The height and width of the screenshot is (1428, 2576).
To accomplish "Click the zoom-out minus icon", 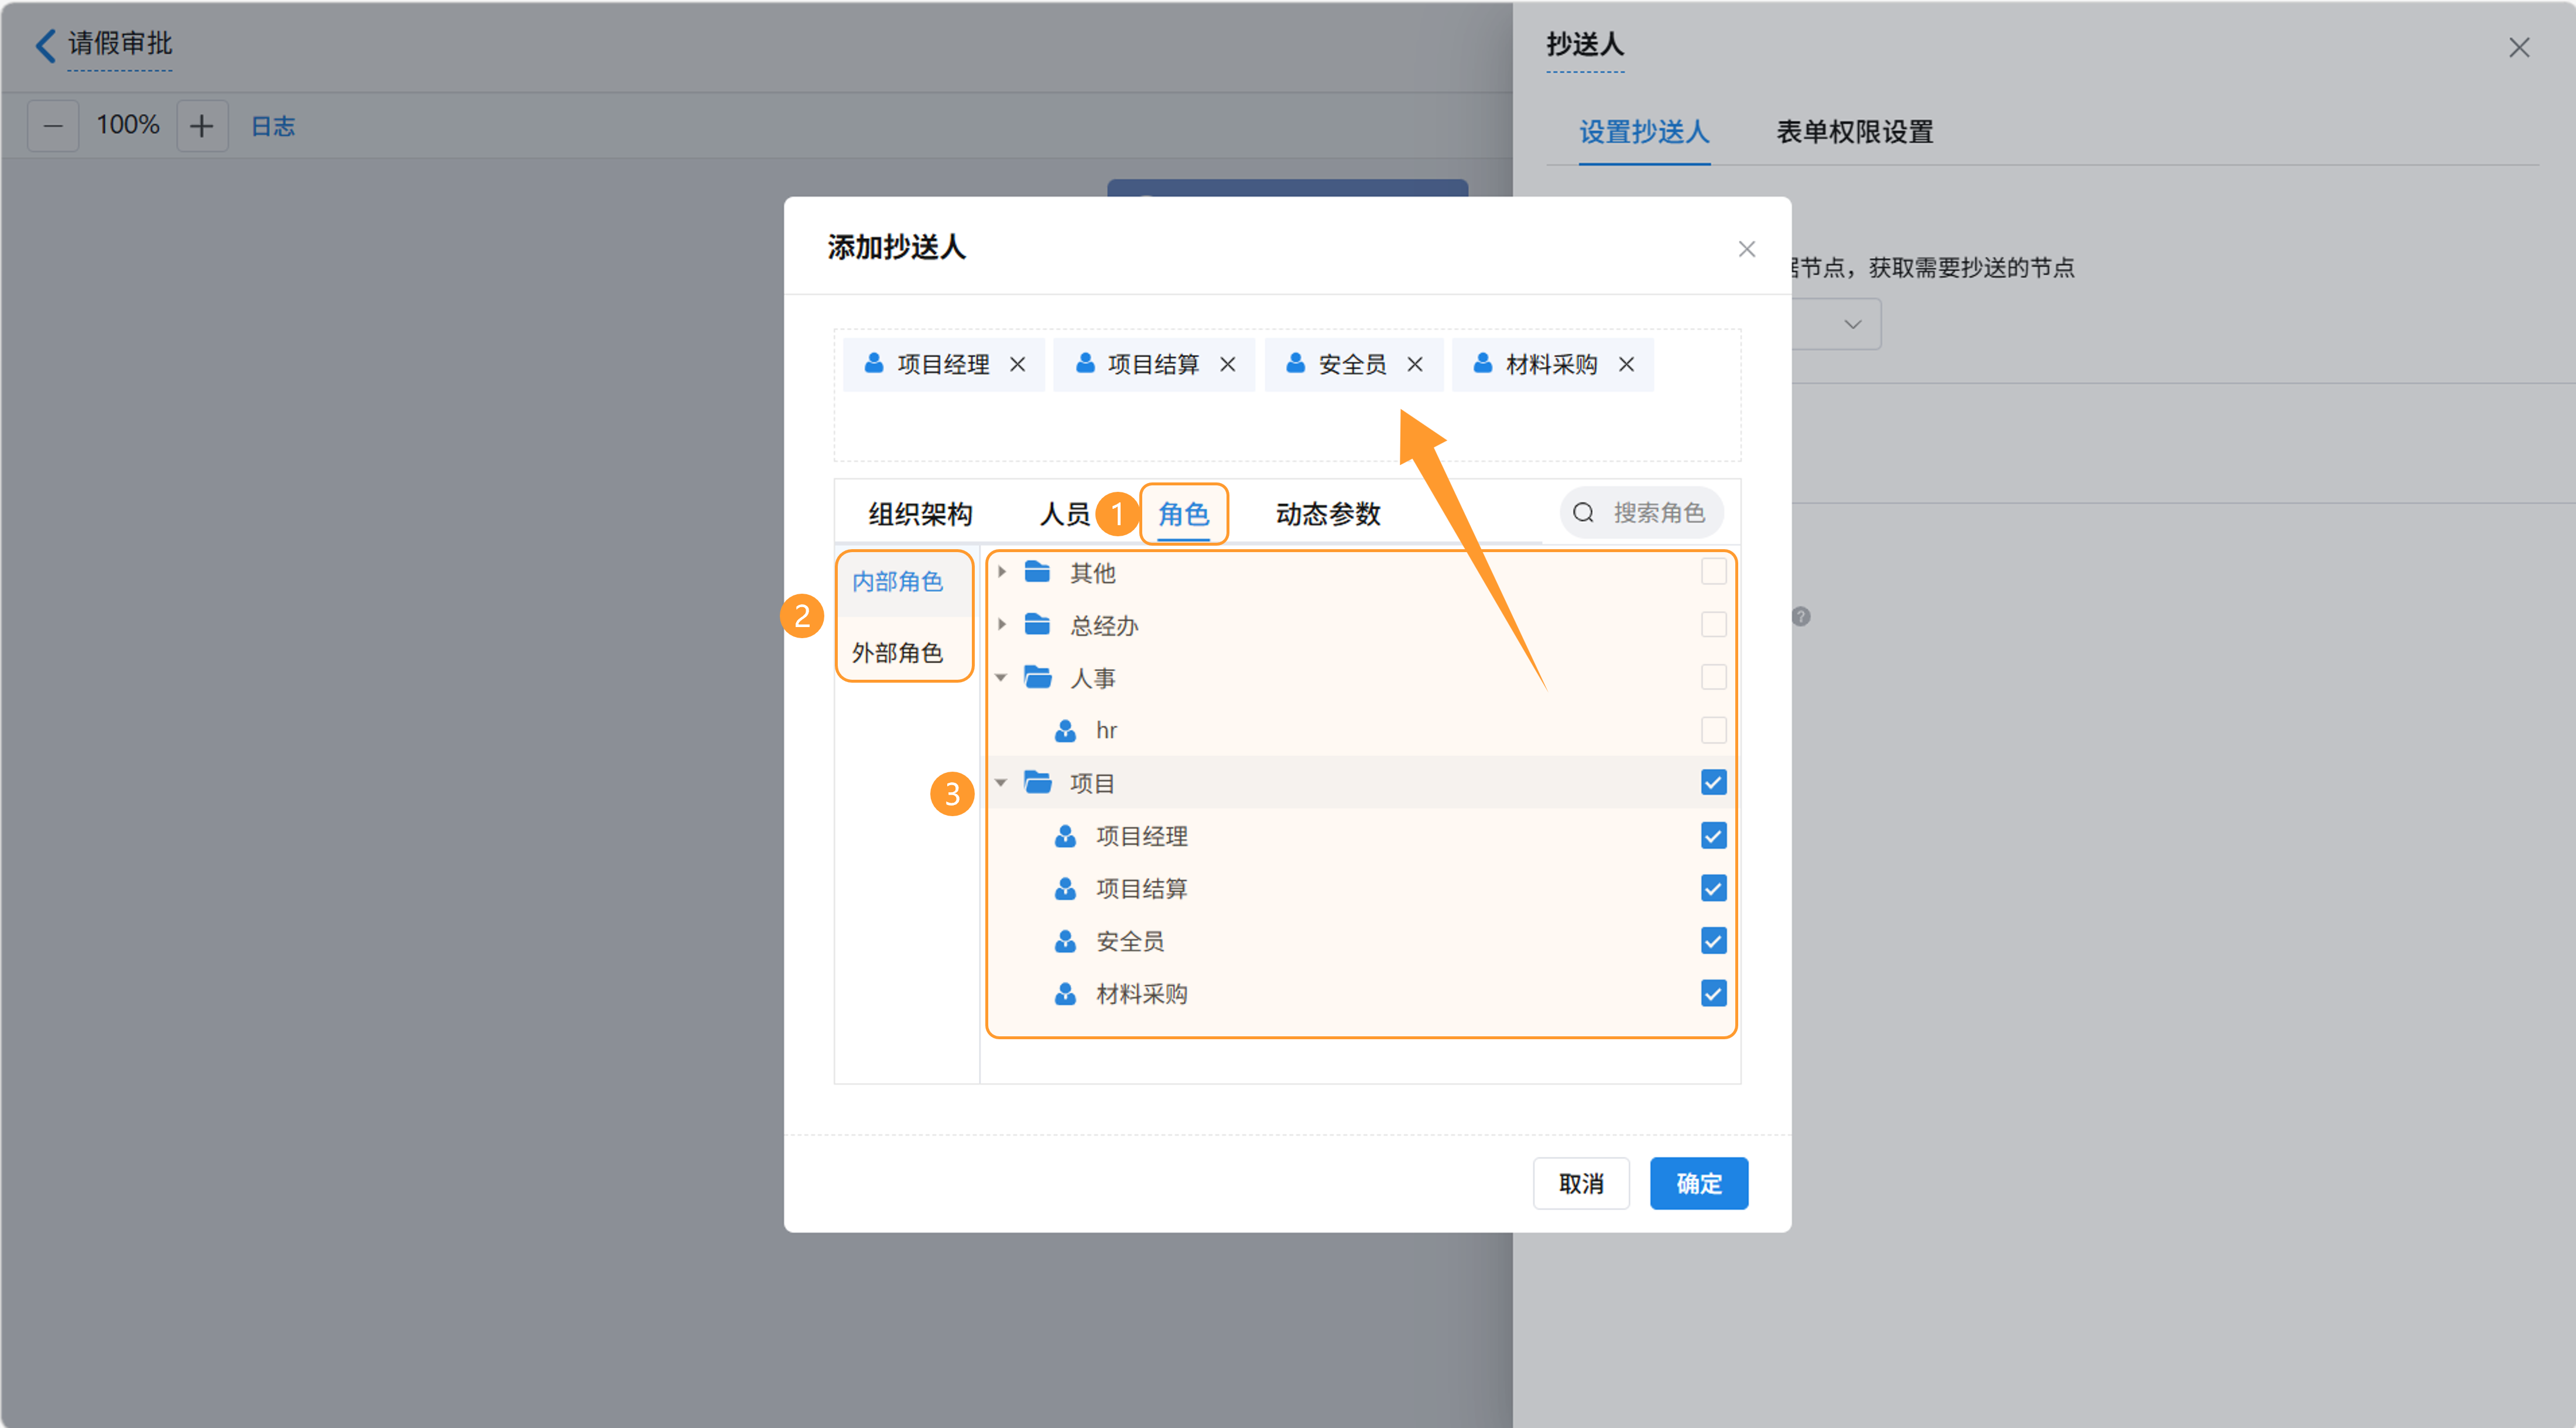I will click(x=53, y=126).
